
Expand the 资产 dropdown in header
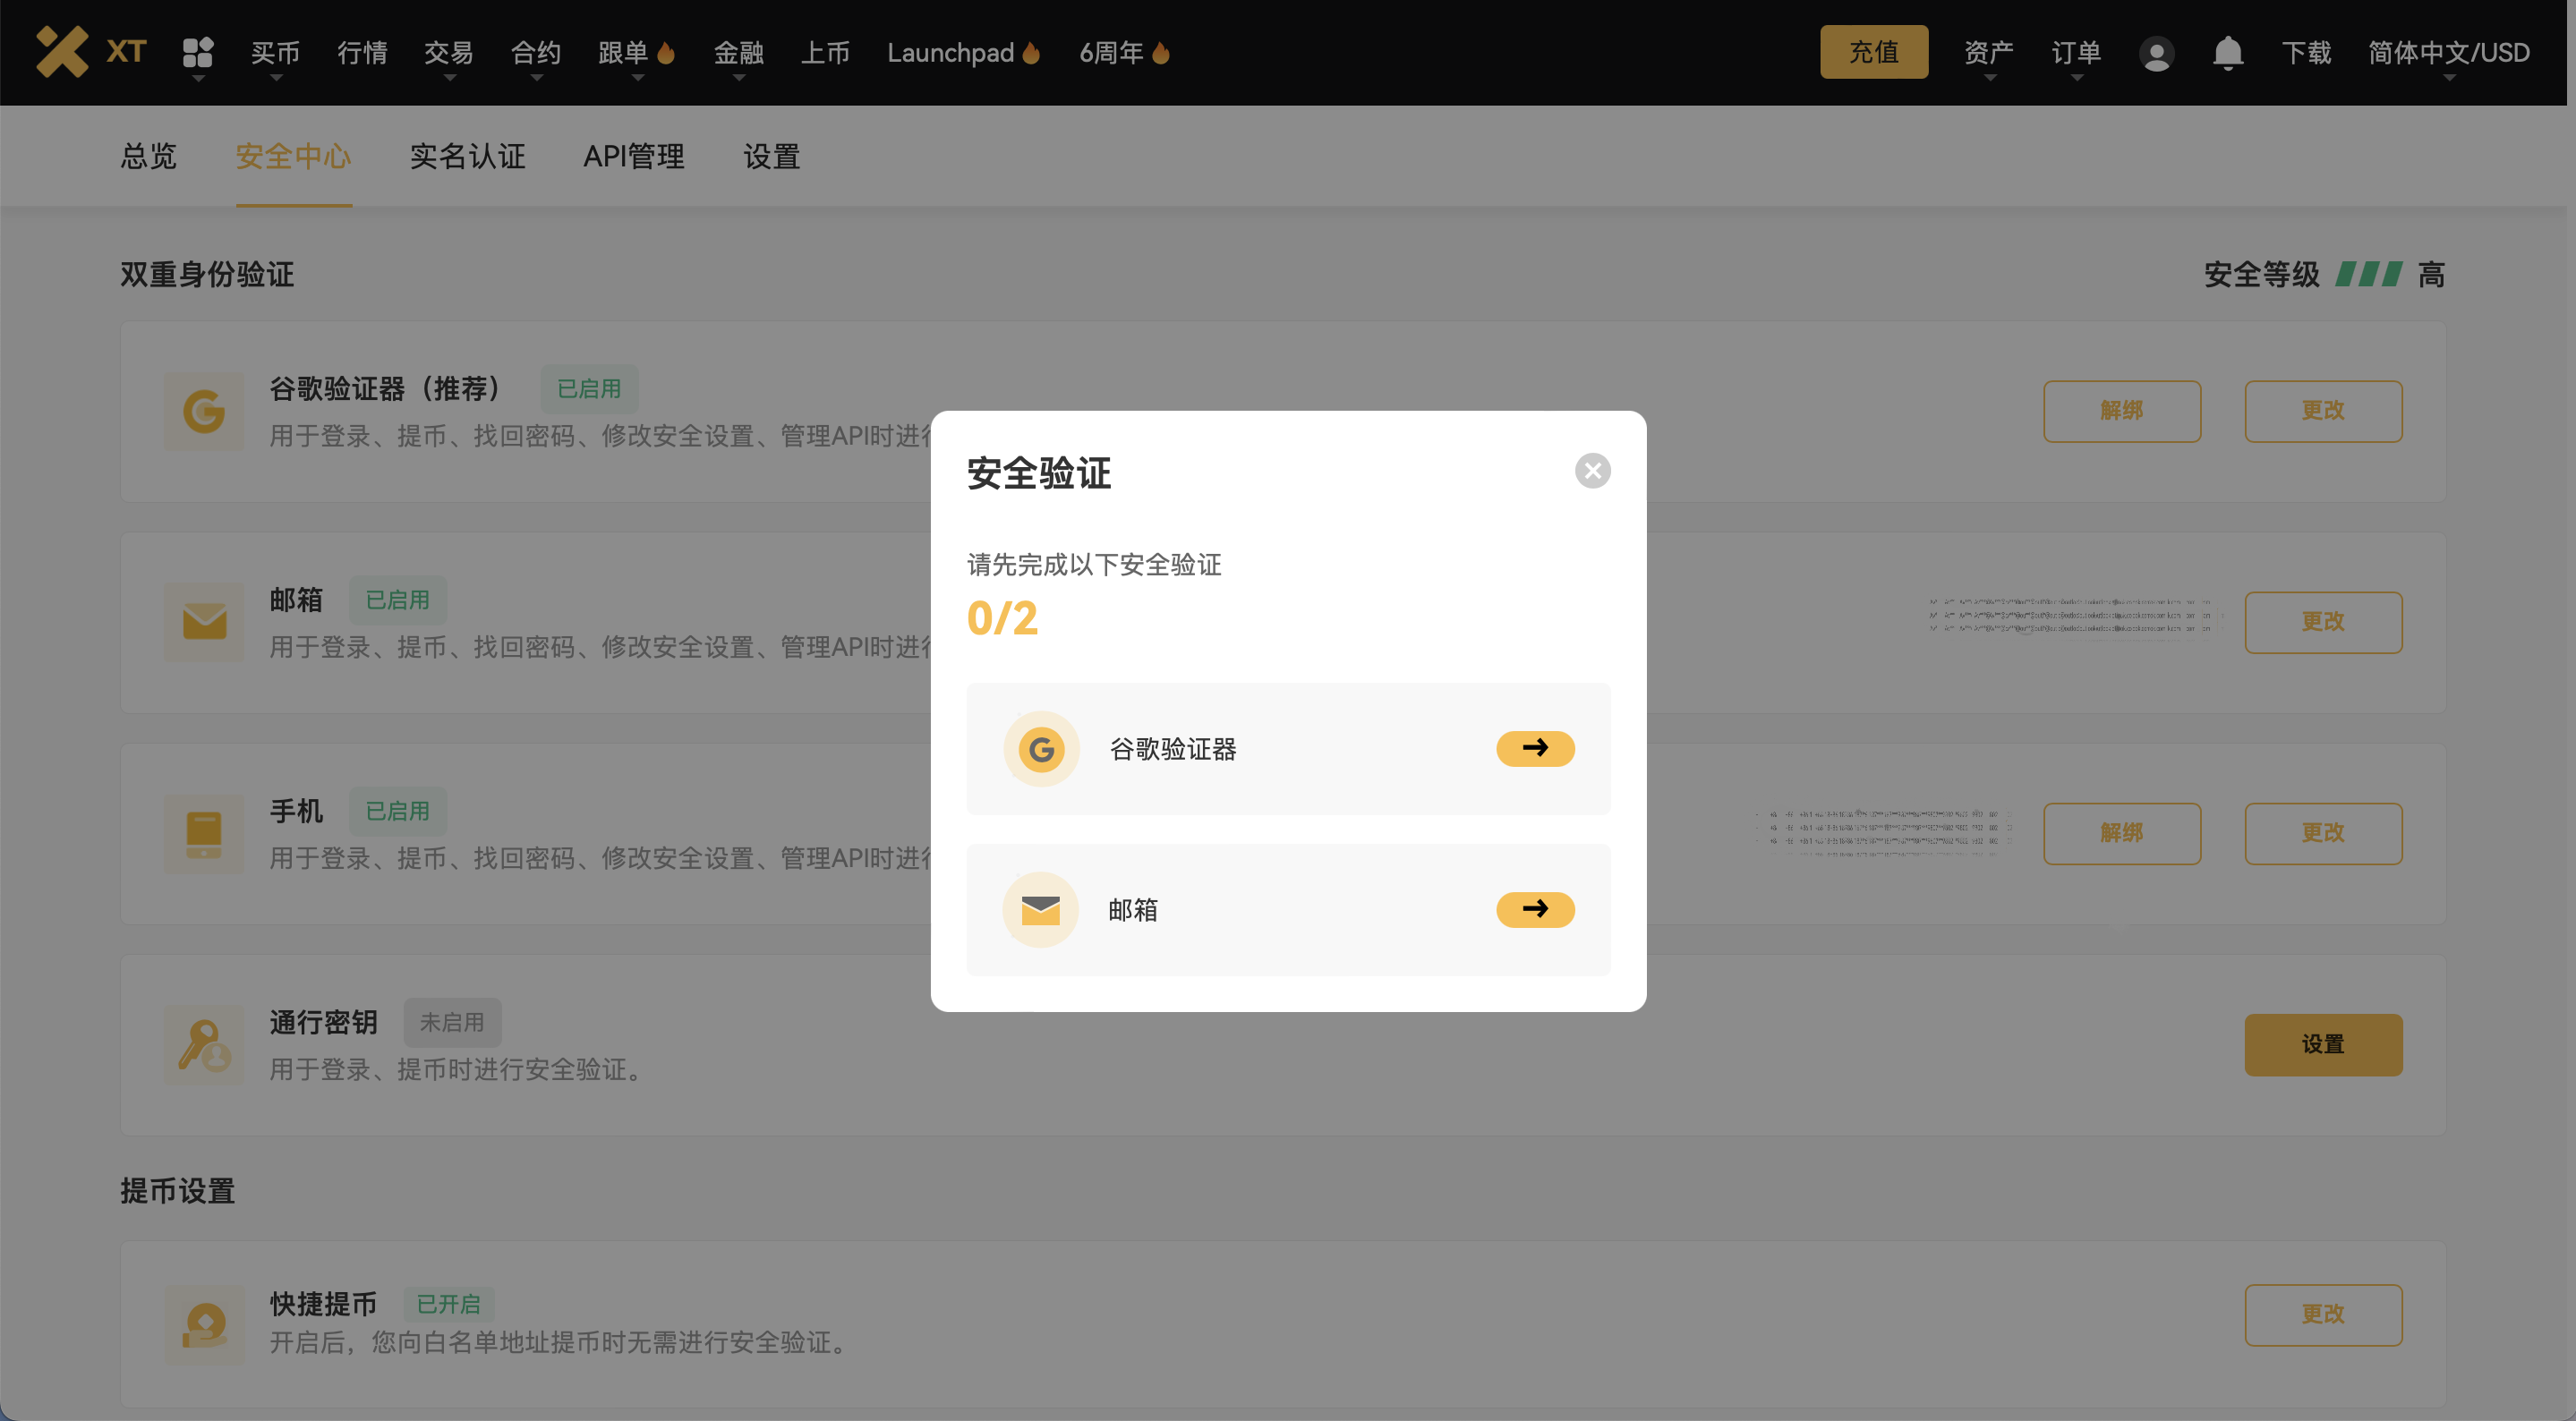pos(1988,53)
